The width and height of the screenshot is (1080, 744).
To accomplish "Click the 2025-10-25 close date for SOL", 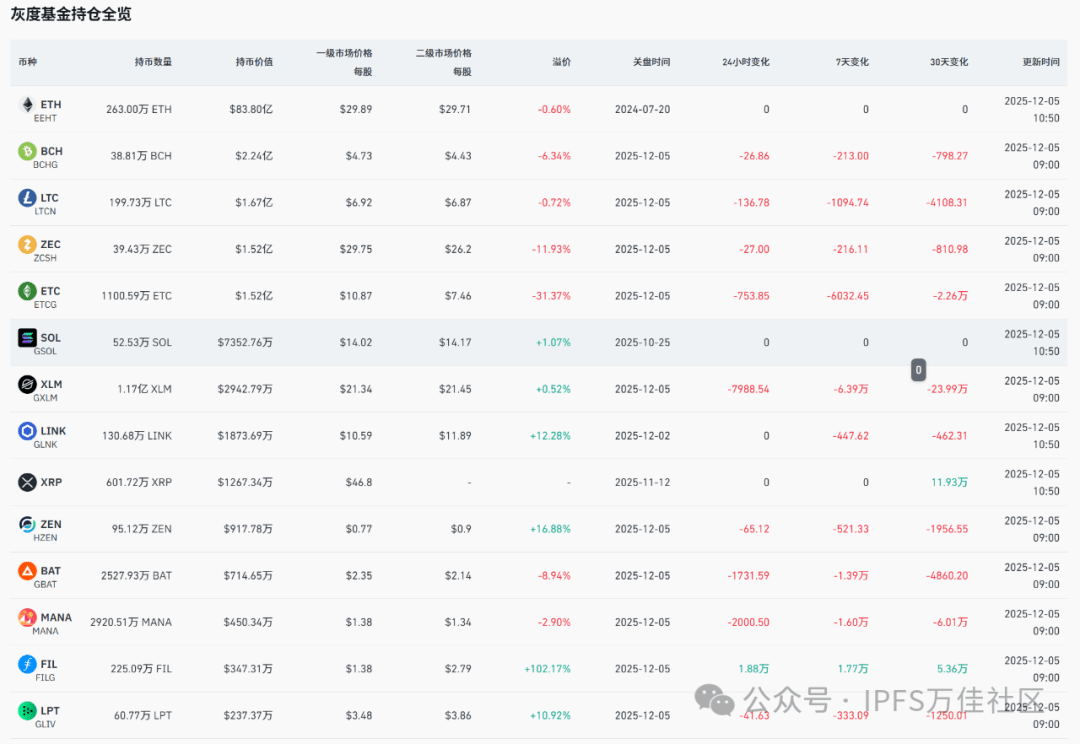I will 642,342.
